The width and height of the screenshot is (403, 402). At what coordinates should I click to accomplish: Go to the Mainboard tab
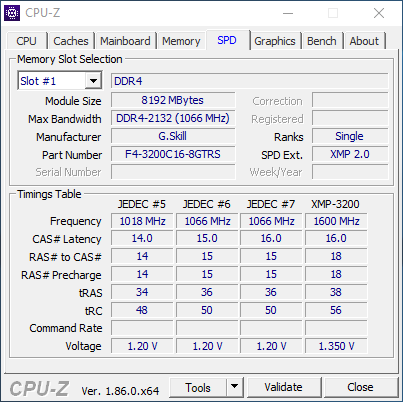[x=125, y=41]
